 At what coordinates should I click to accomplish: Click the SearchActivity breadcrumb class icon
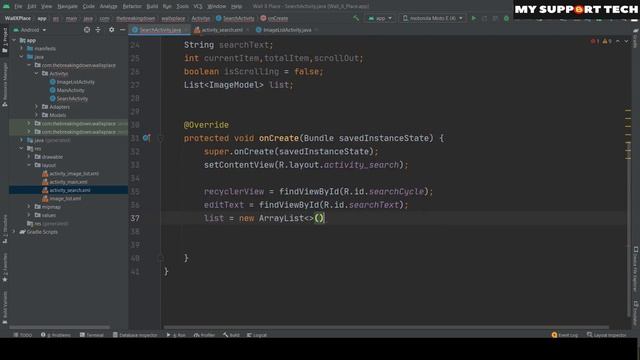[x=218, y=18]
